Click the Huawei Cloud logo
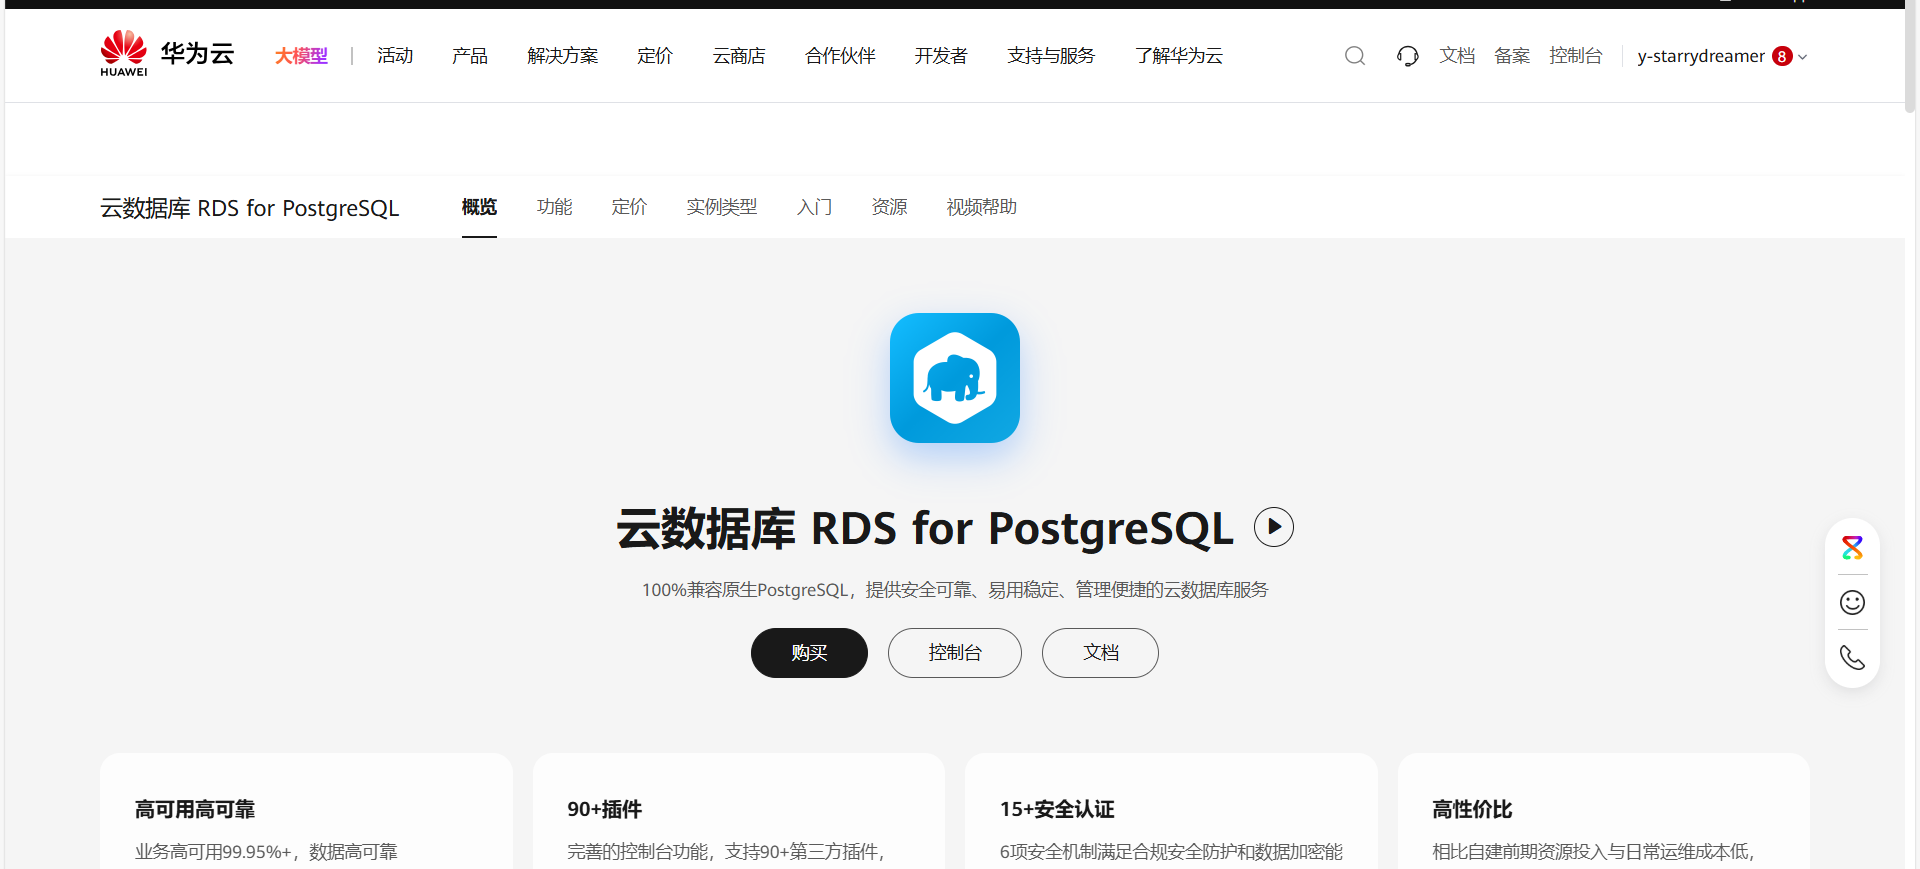 point(167,54)
